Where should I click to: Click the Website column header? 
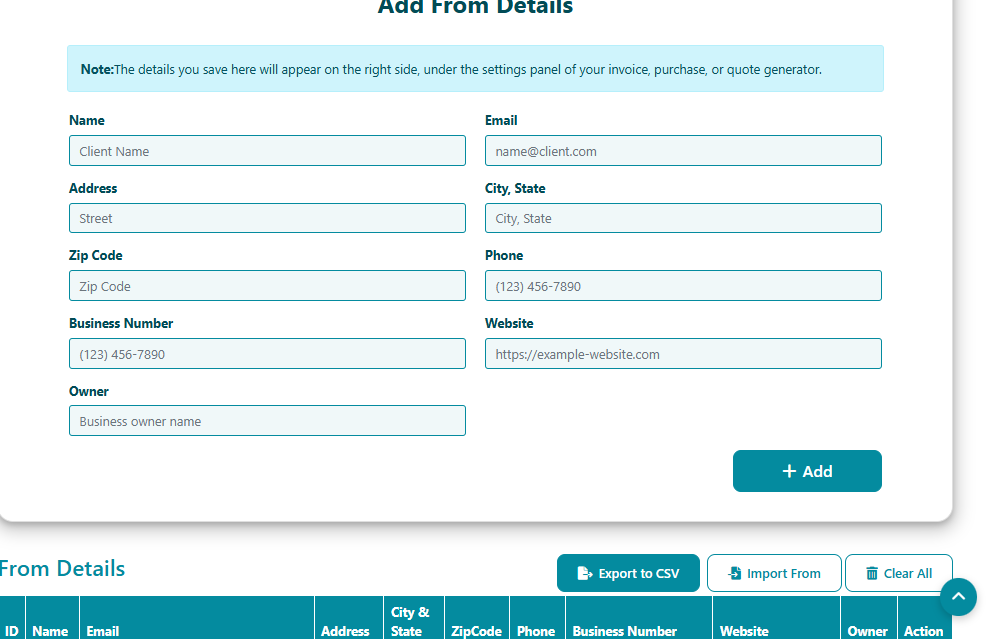click(745, 631)
